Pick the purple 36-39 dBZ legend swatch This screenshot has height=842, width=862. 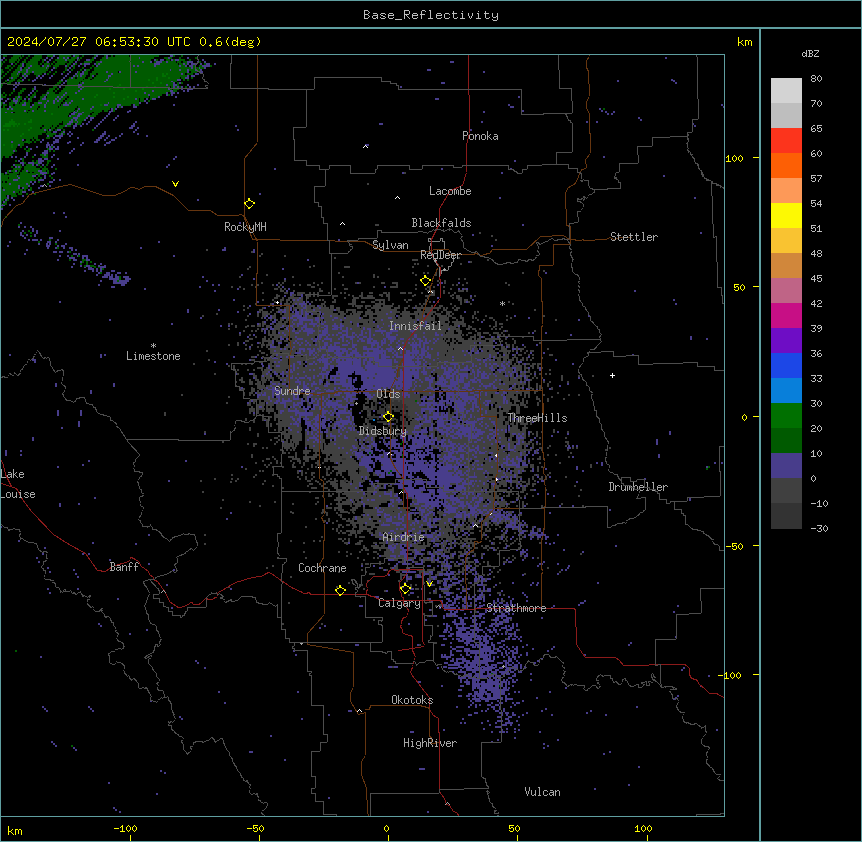tap(786, 341)
